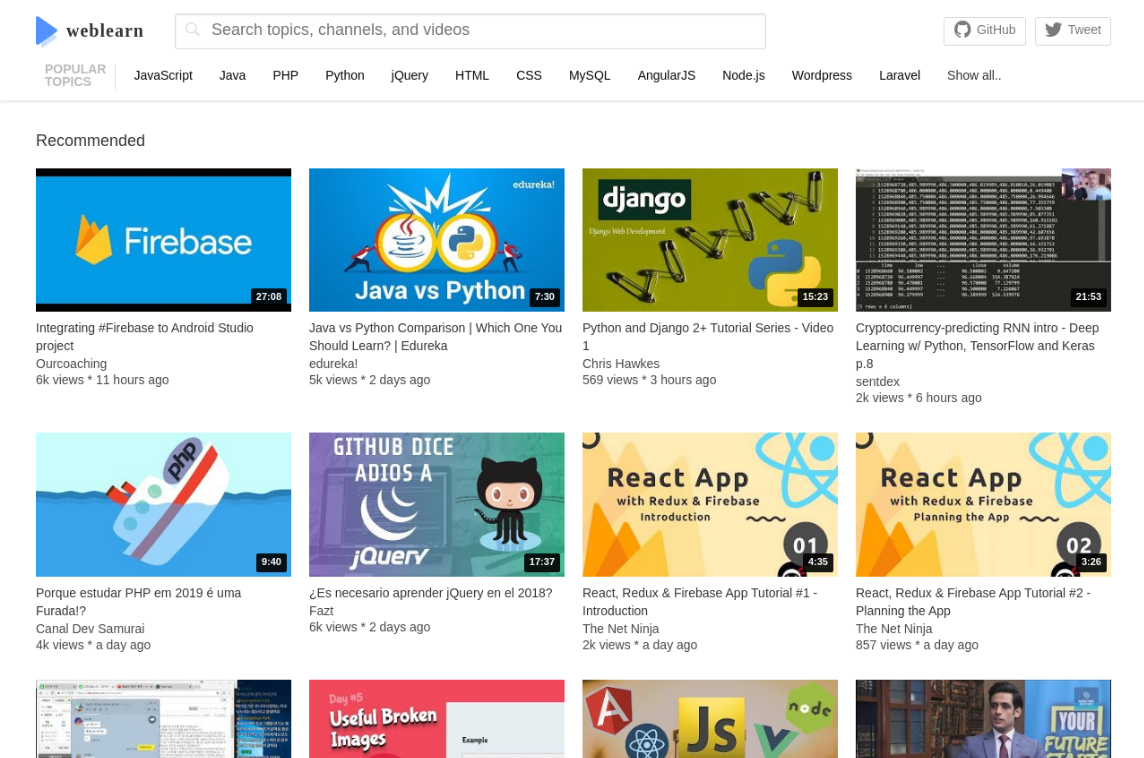Click channel name Canal Dev Samurai

90,628
